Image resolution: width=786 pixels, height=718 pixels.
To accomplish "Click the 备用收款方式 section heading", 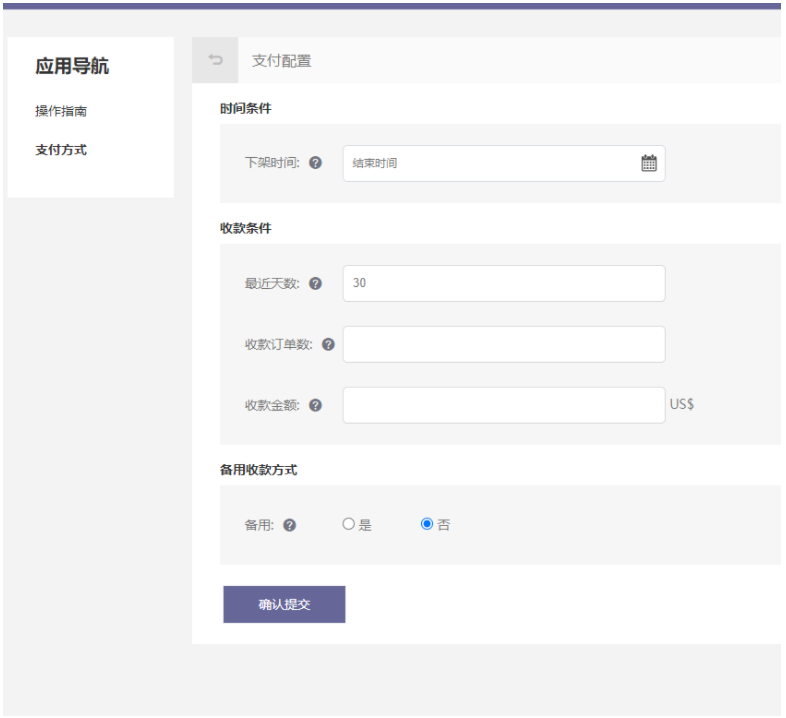I will pyautogui.click(x=258, y=469).
